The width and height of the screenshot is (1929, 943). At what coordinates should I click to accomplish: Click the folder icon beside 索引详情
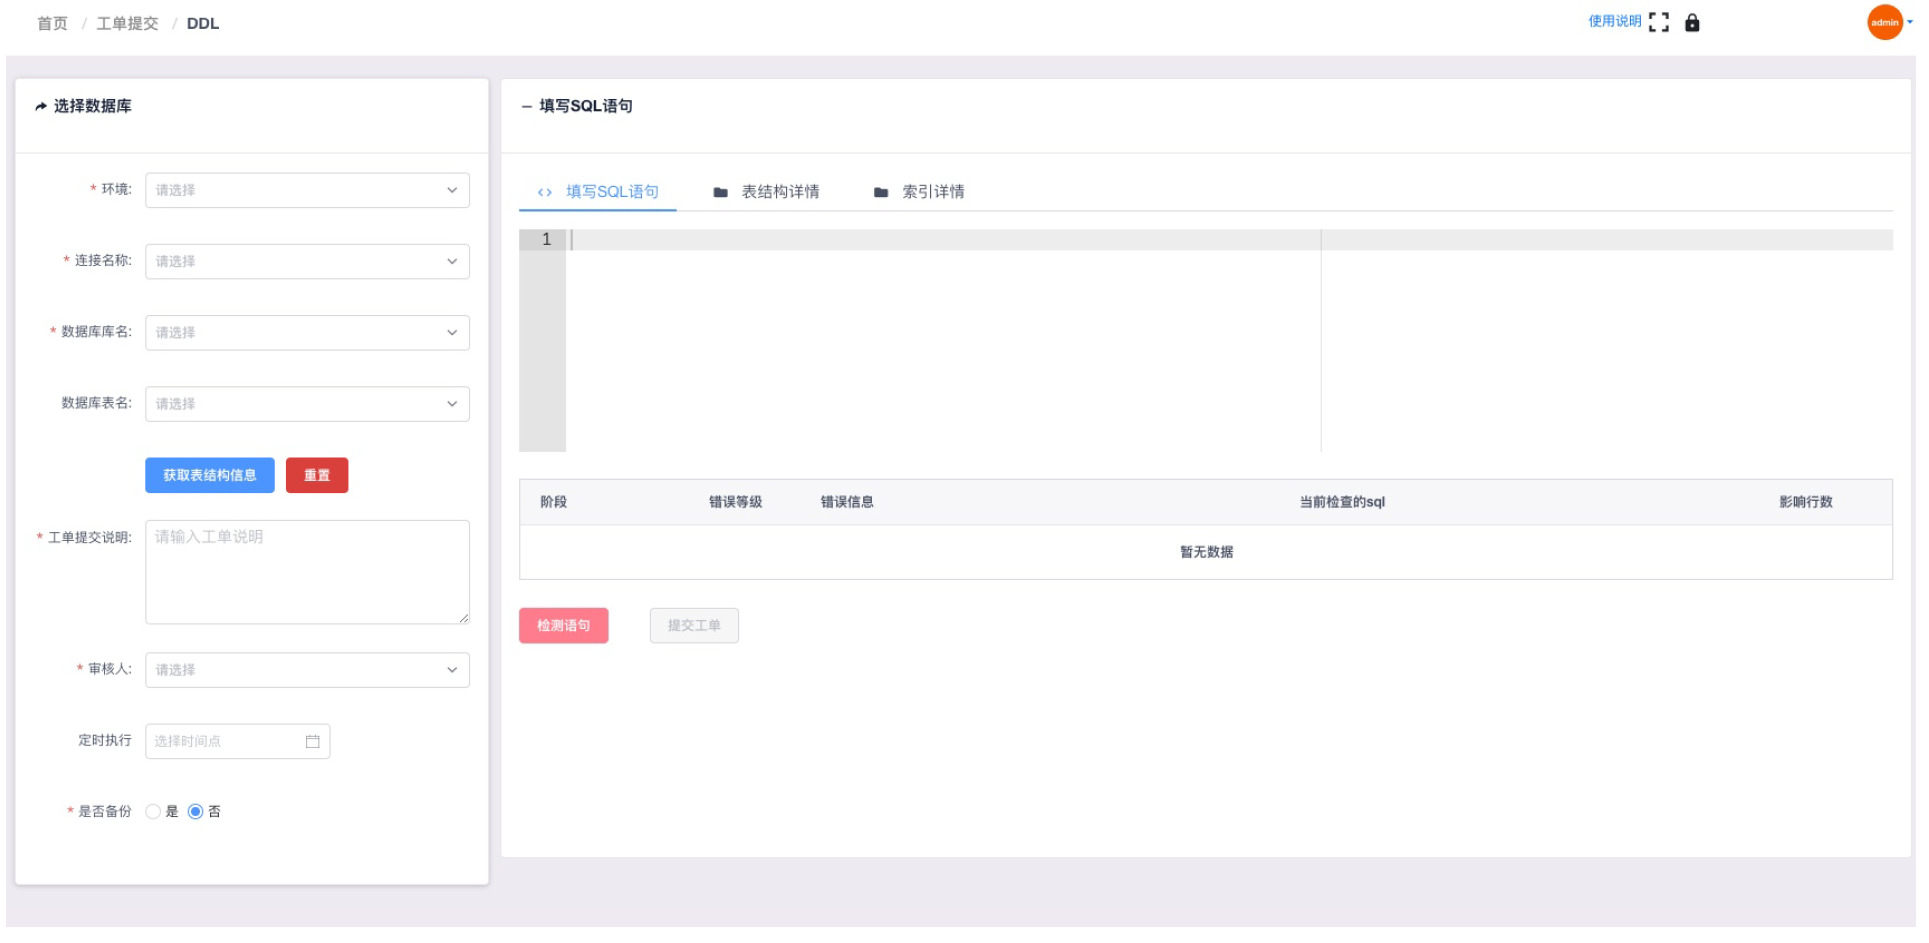[880, 192]
